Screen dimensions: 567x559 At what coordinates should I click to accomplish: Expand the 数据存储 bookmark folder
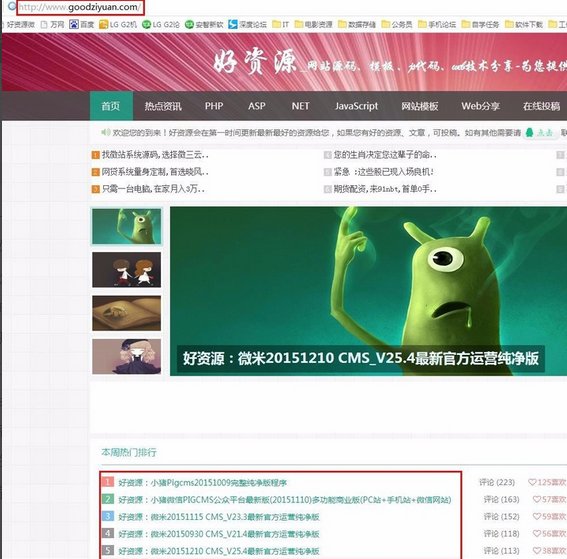pyautogui.click(x=357, y=25)
